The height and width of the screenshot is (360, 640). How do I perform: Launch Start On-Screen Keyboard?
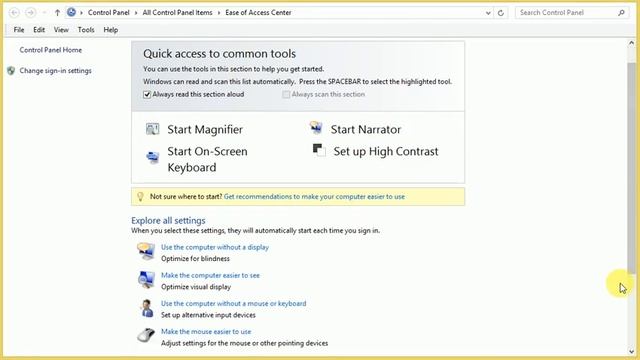point(207,159)
